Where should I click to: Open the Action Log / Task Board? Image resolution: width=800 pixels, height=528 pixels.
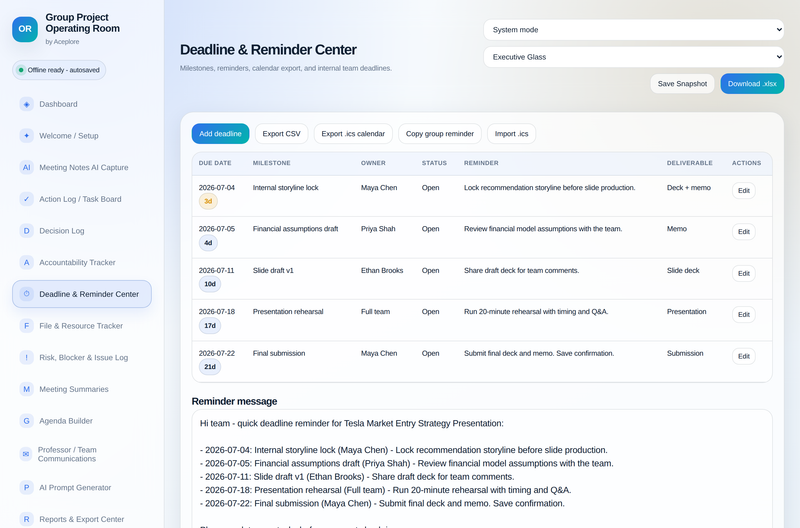tap(82, 199)
